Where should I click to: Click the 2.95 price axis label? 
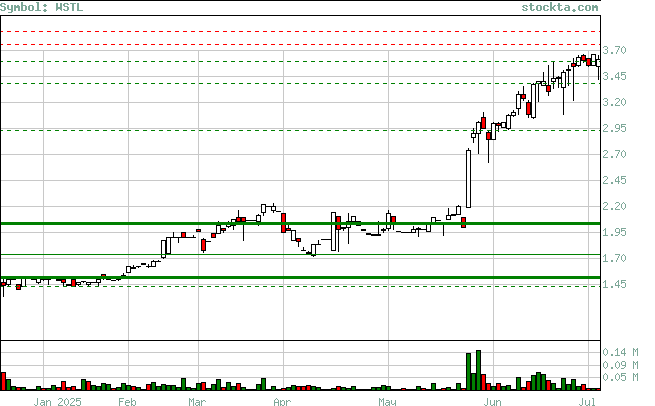point(614,128)
